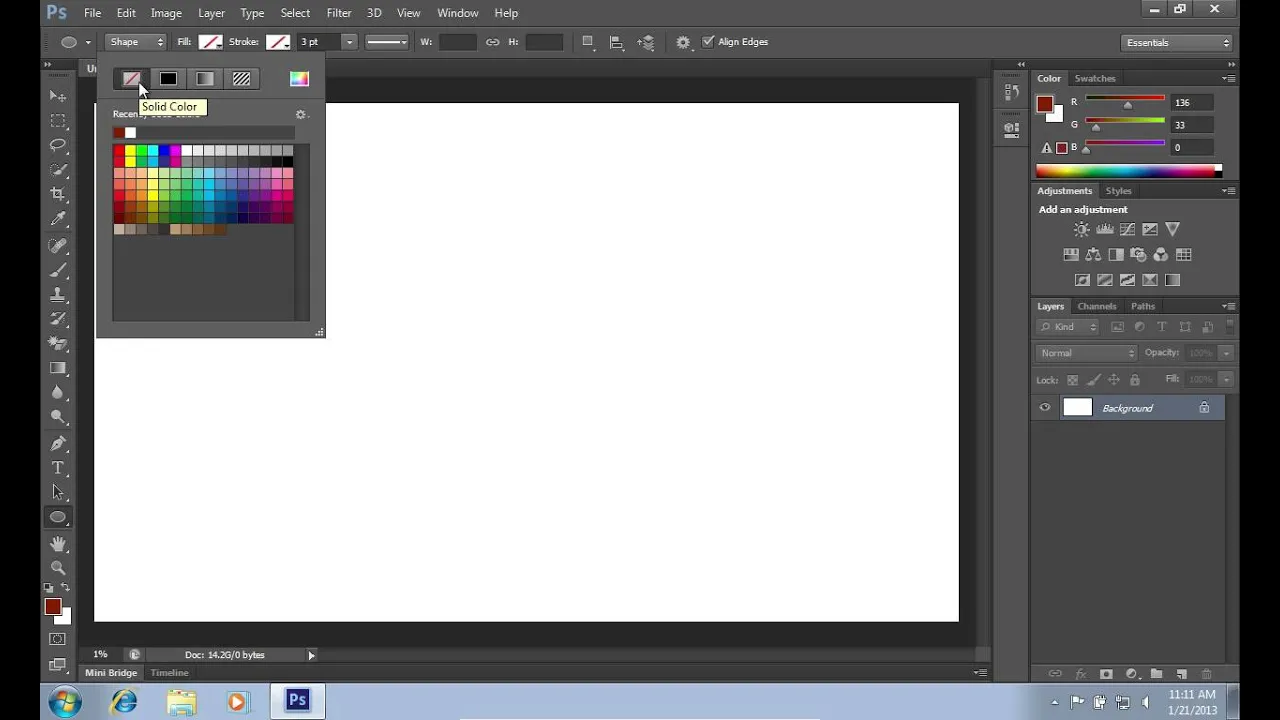Select the Lasso tool
Image resolution: width=1280 pixels, height=720 pixels.
[58, 146]
